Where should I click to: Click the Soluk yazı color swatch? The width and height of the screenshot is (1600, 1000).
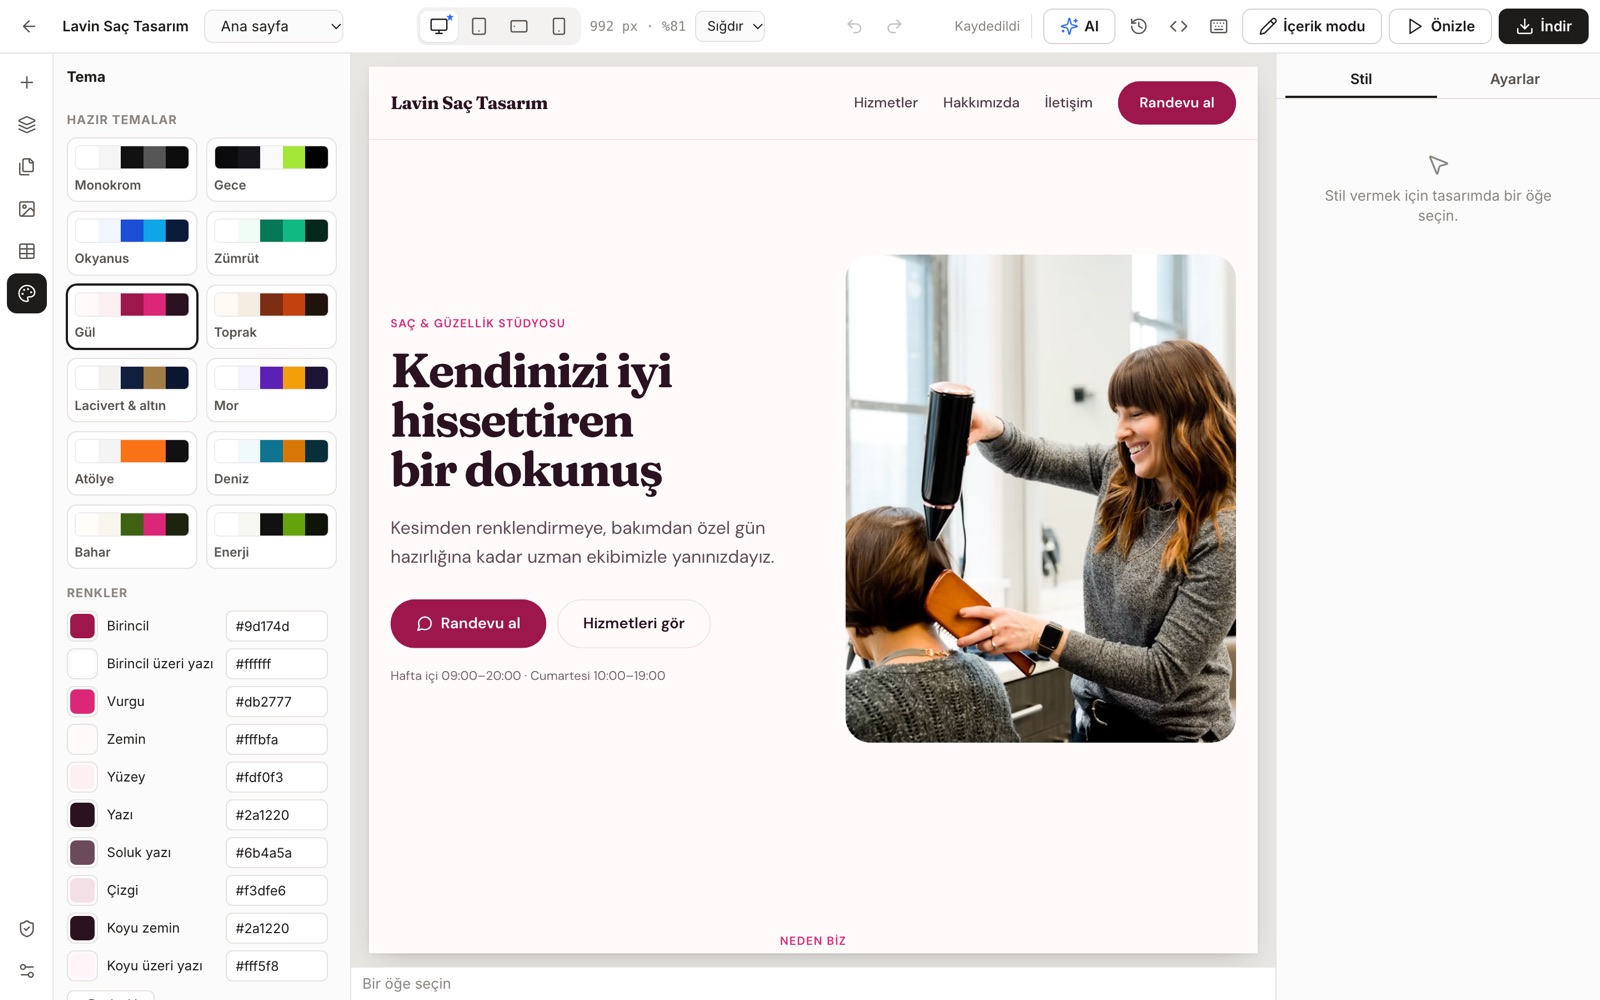[82, 853]
